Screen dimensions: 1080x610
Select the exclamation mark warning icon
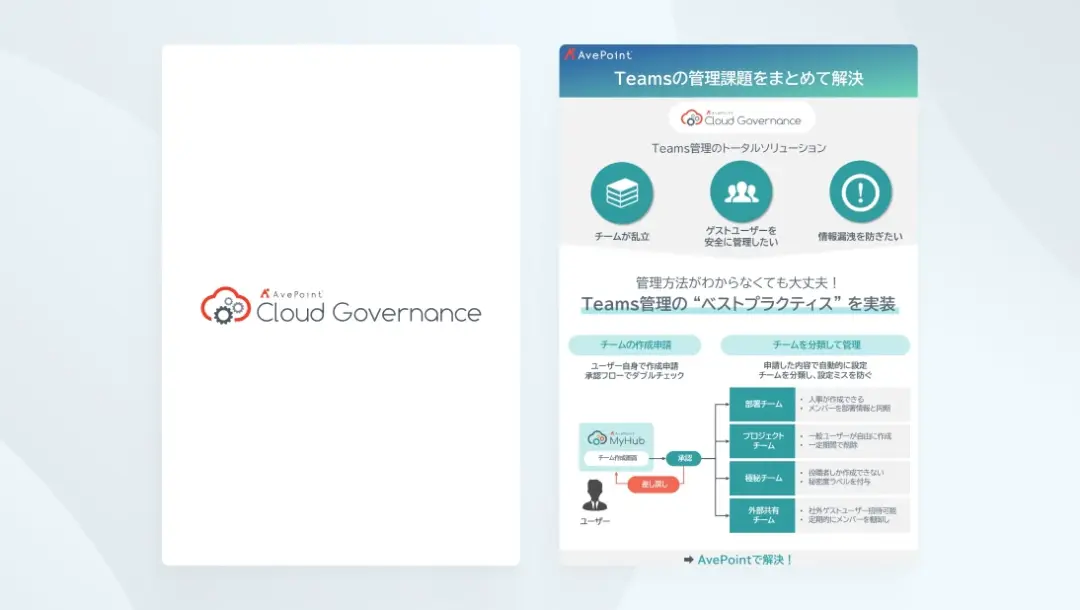click(x=860, y=192)
